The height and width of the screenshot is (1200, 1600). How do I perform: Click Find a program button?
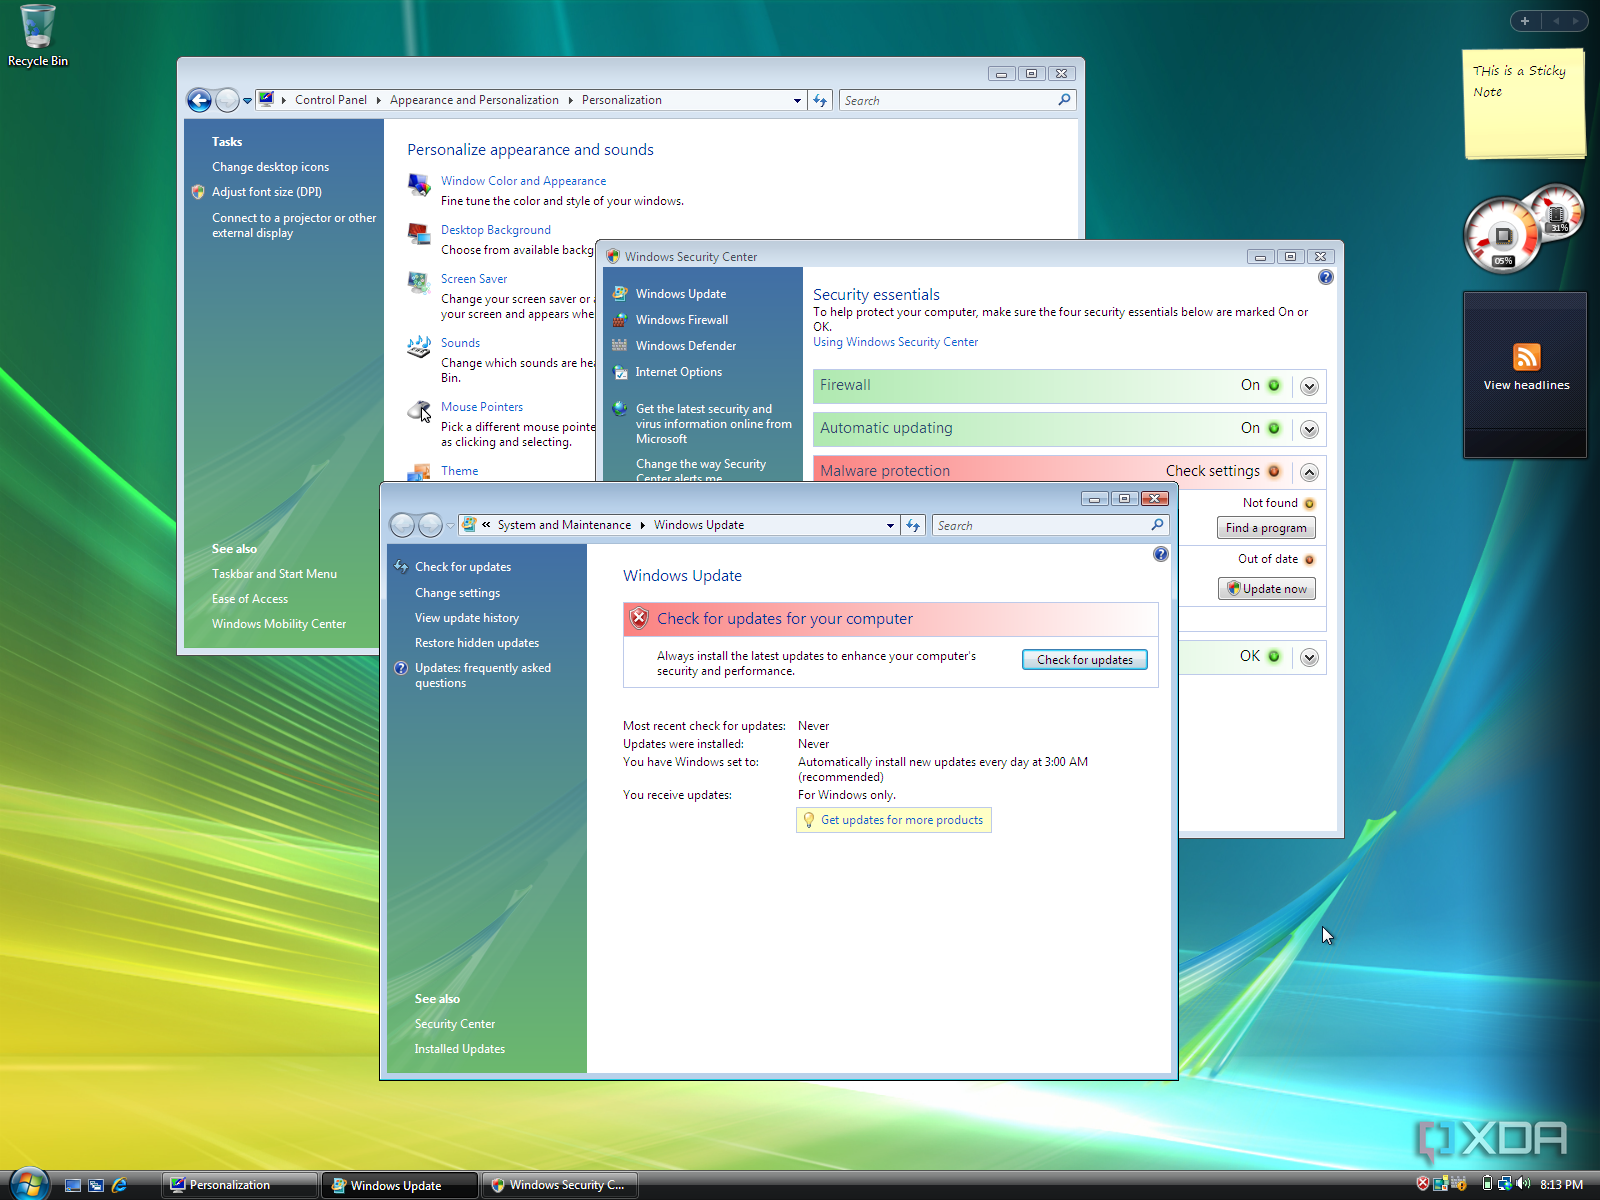1266,528
